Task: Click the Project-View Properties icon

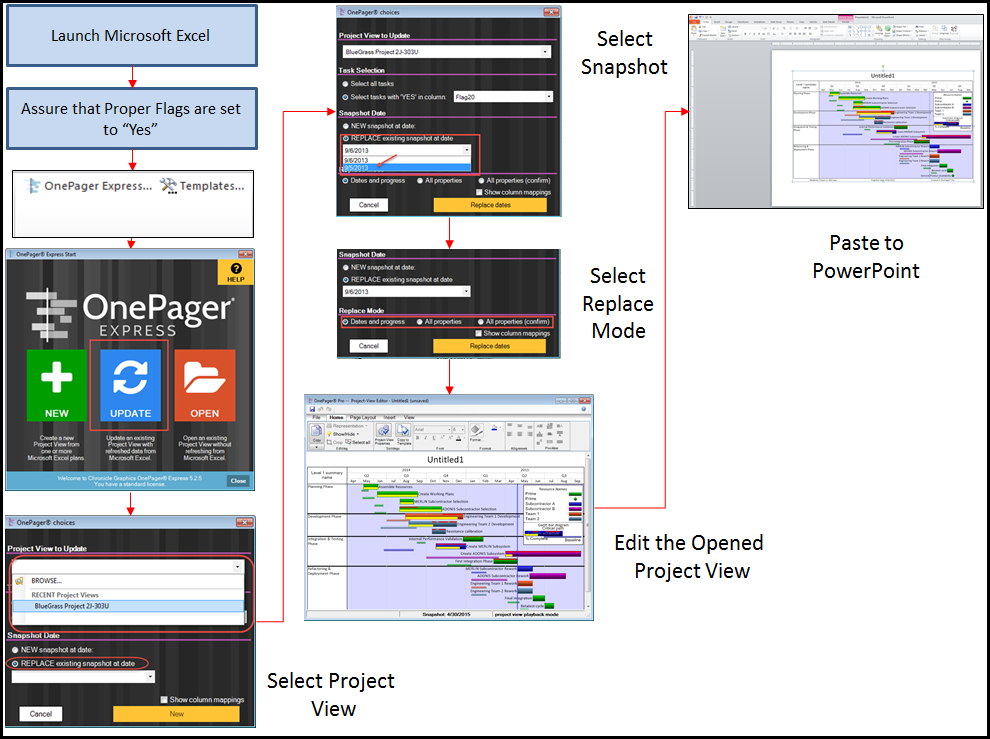Action: 383,432
